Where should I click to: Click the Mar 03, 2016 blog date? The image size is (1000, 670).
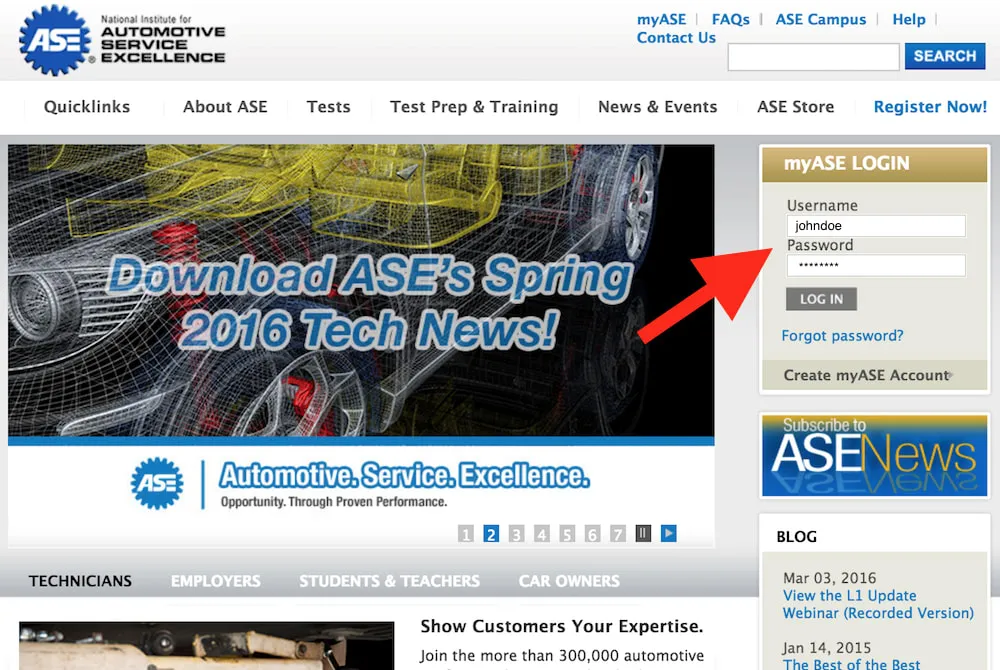point(829,578)
